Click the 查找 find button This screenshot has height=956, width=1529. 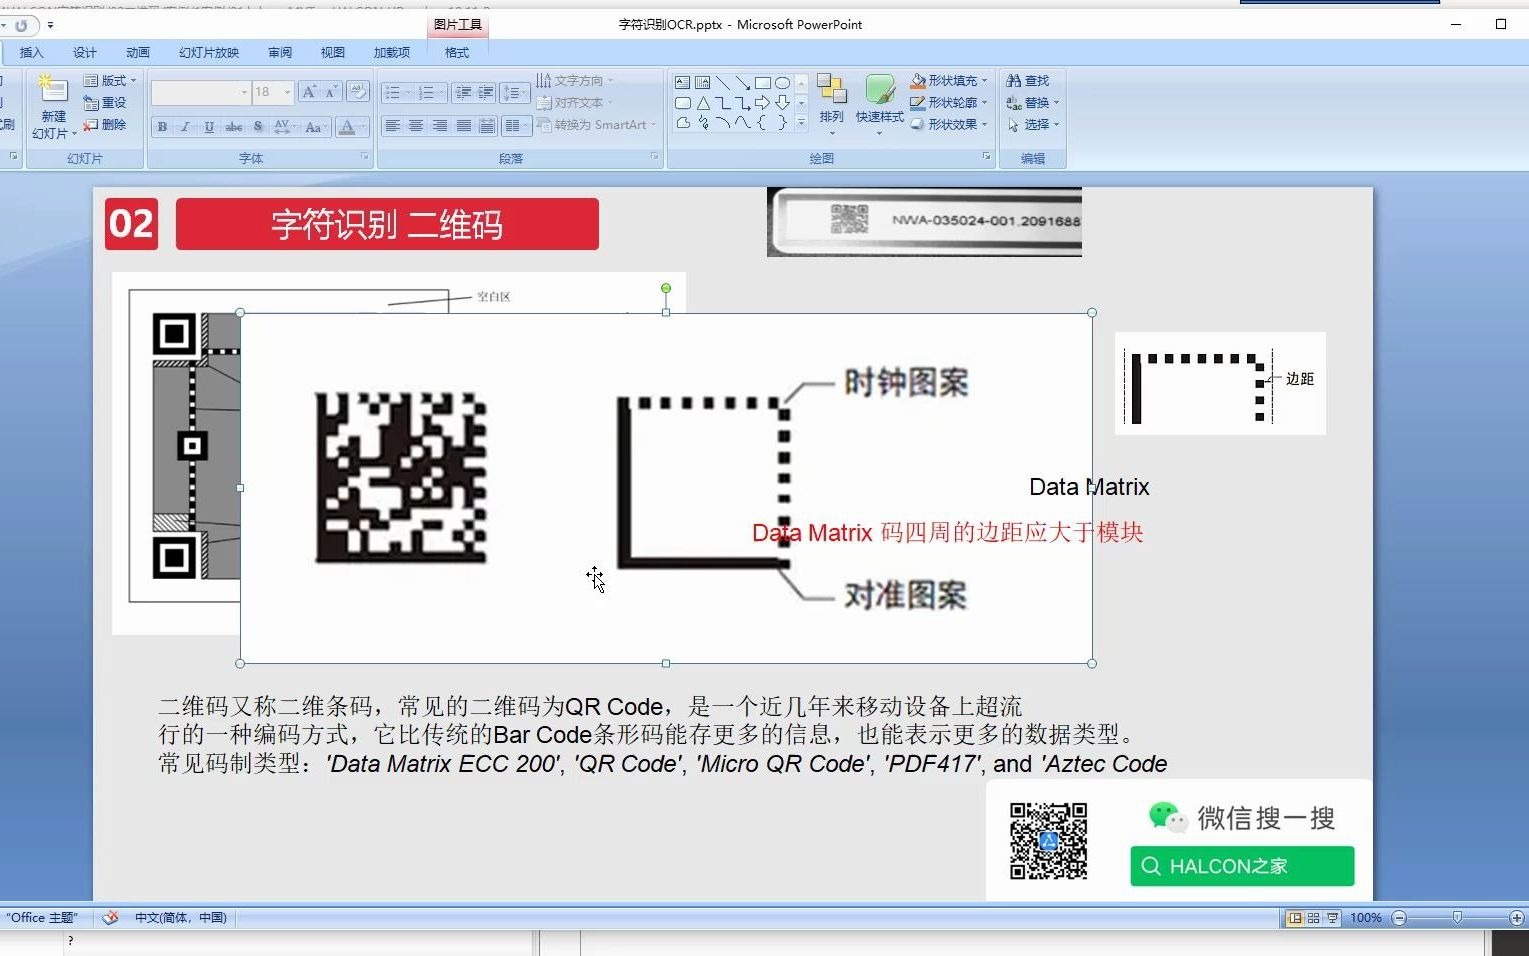coord(1028,81)
